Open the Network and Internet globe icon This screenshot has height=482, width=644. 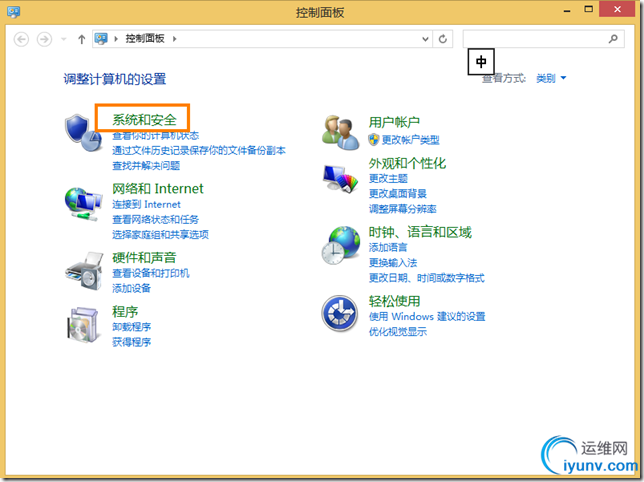pos(83,204)
